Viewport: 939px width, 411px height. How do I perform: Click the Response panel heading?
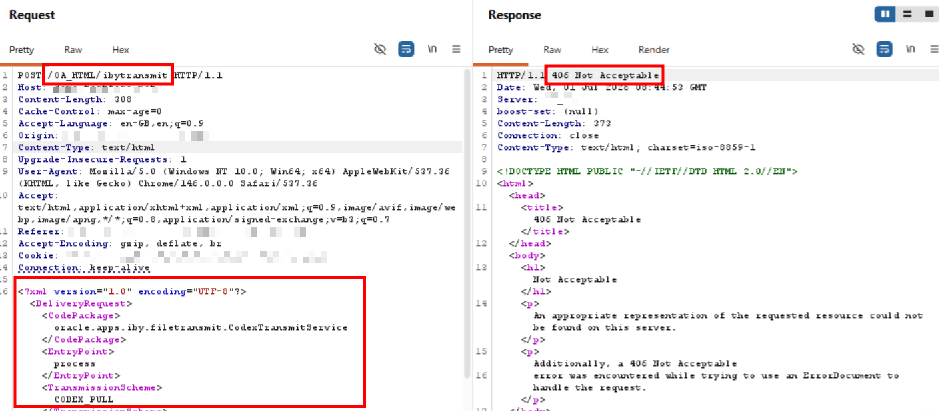click(x=514, y=15)
